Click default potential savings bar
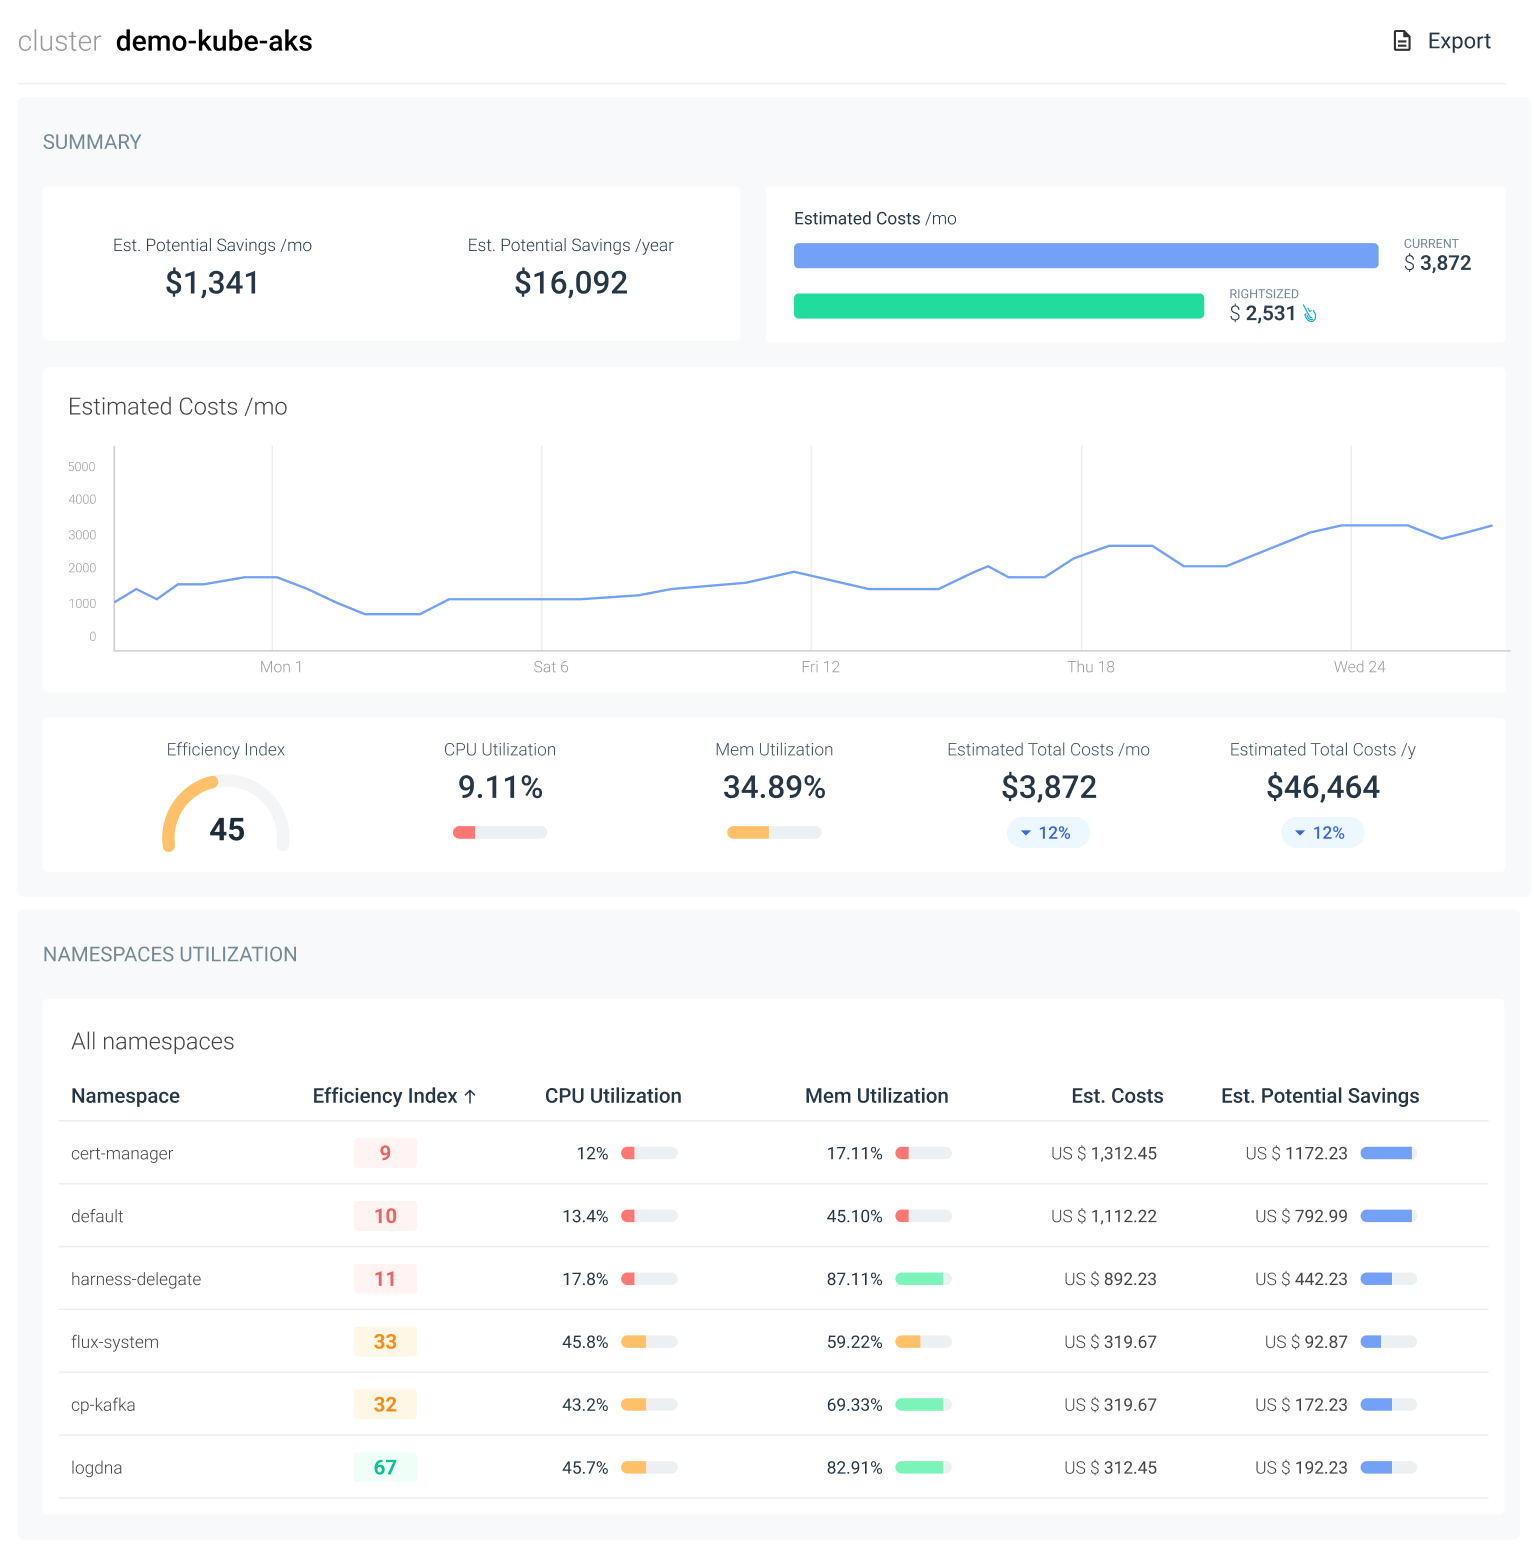The width and height of the screenshot is (1534, 1546). [1389, 1216]
